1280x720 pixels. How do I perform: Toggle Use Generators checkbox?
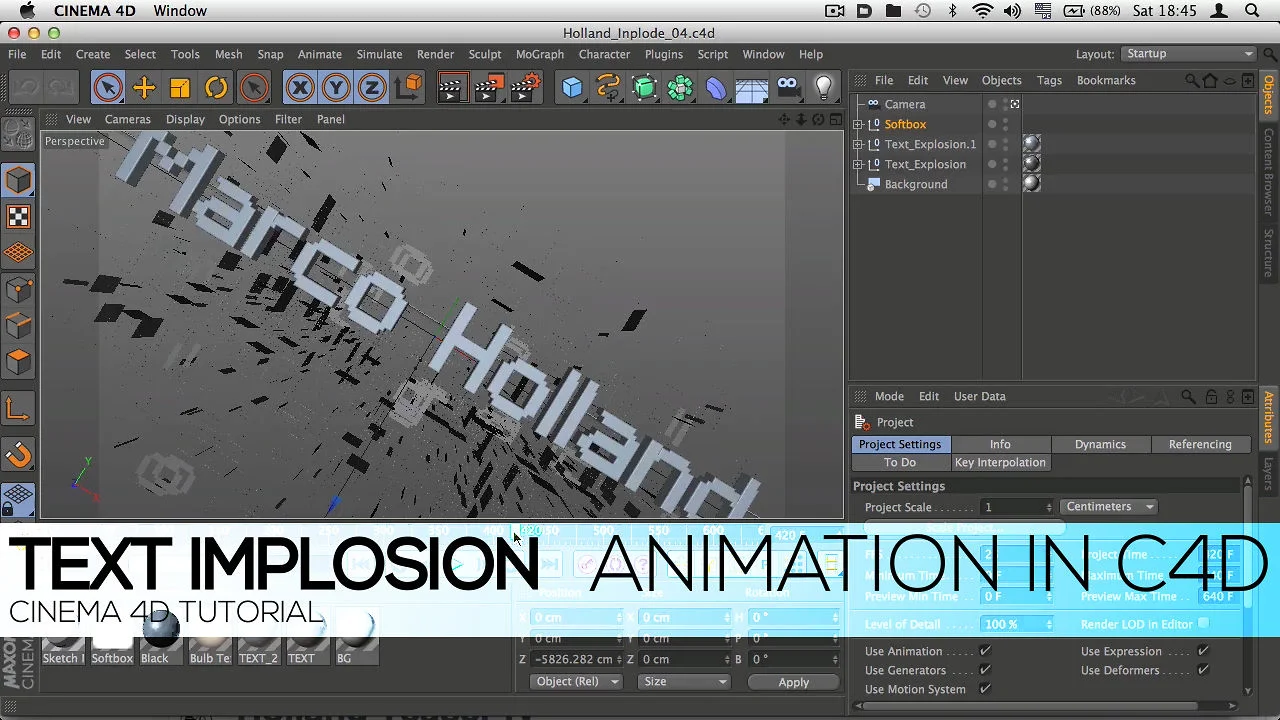(985, 670)
